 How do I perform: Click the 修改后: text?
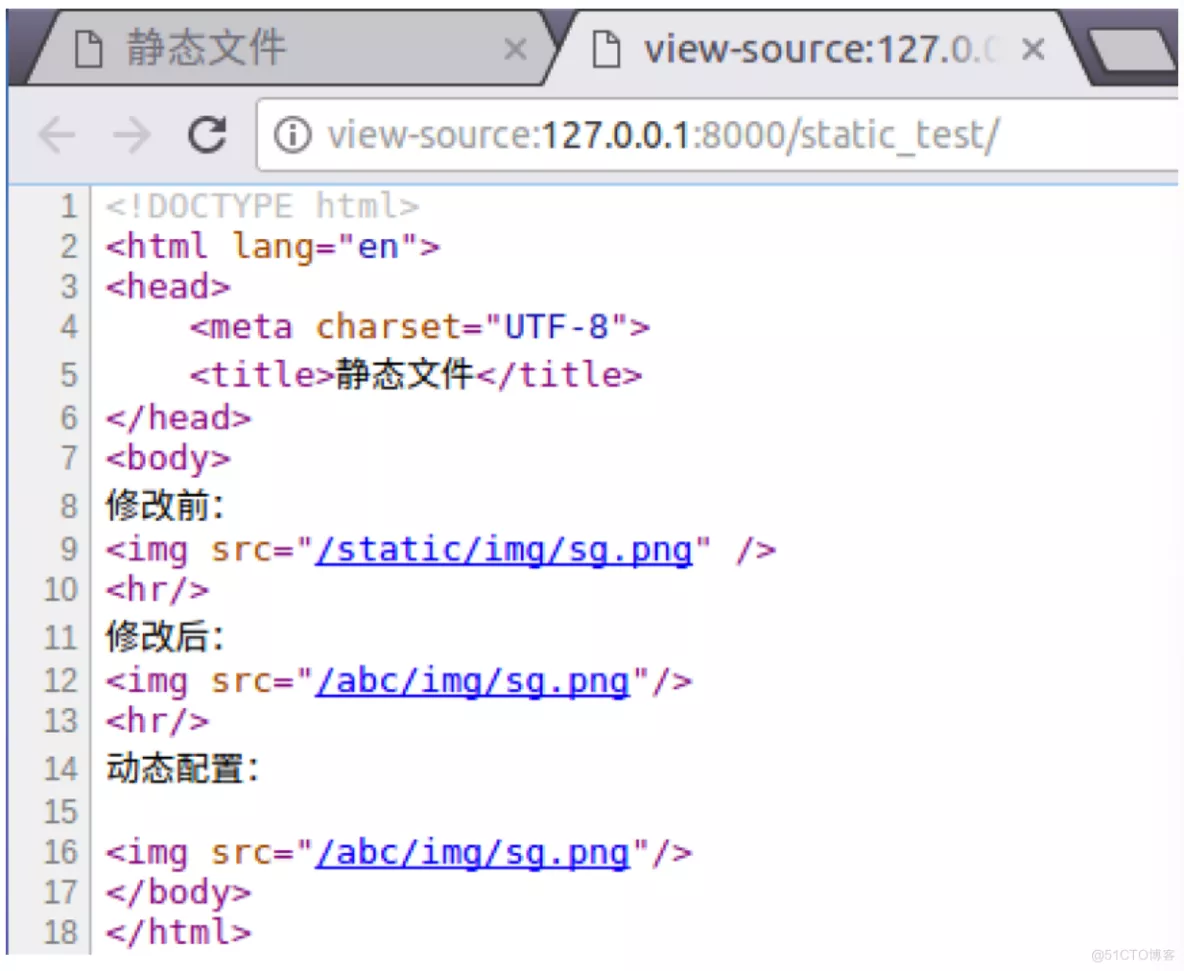[165, 637]
